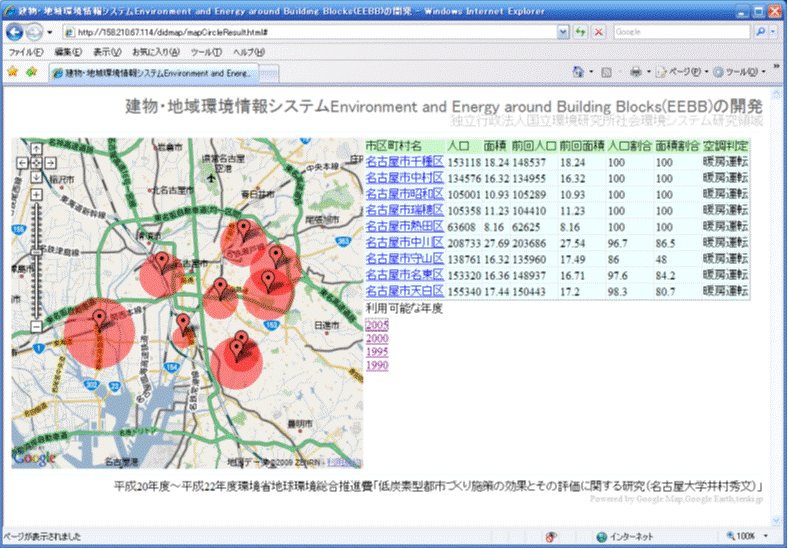The width and height of the screenshot is (788, 549).
Task: Open the 名古屋市熱田区 link
Action: [405, 226]
